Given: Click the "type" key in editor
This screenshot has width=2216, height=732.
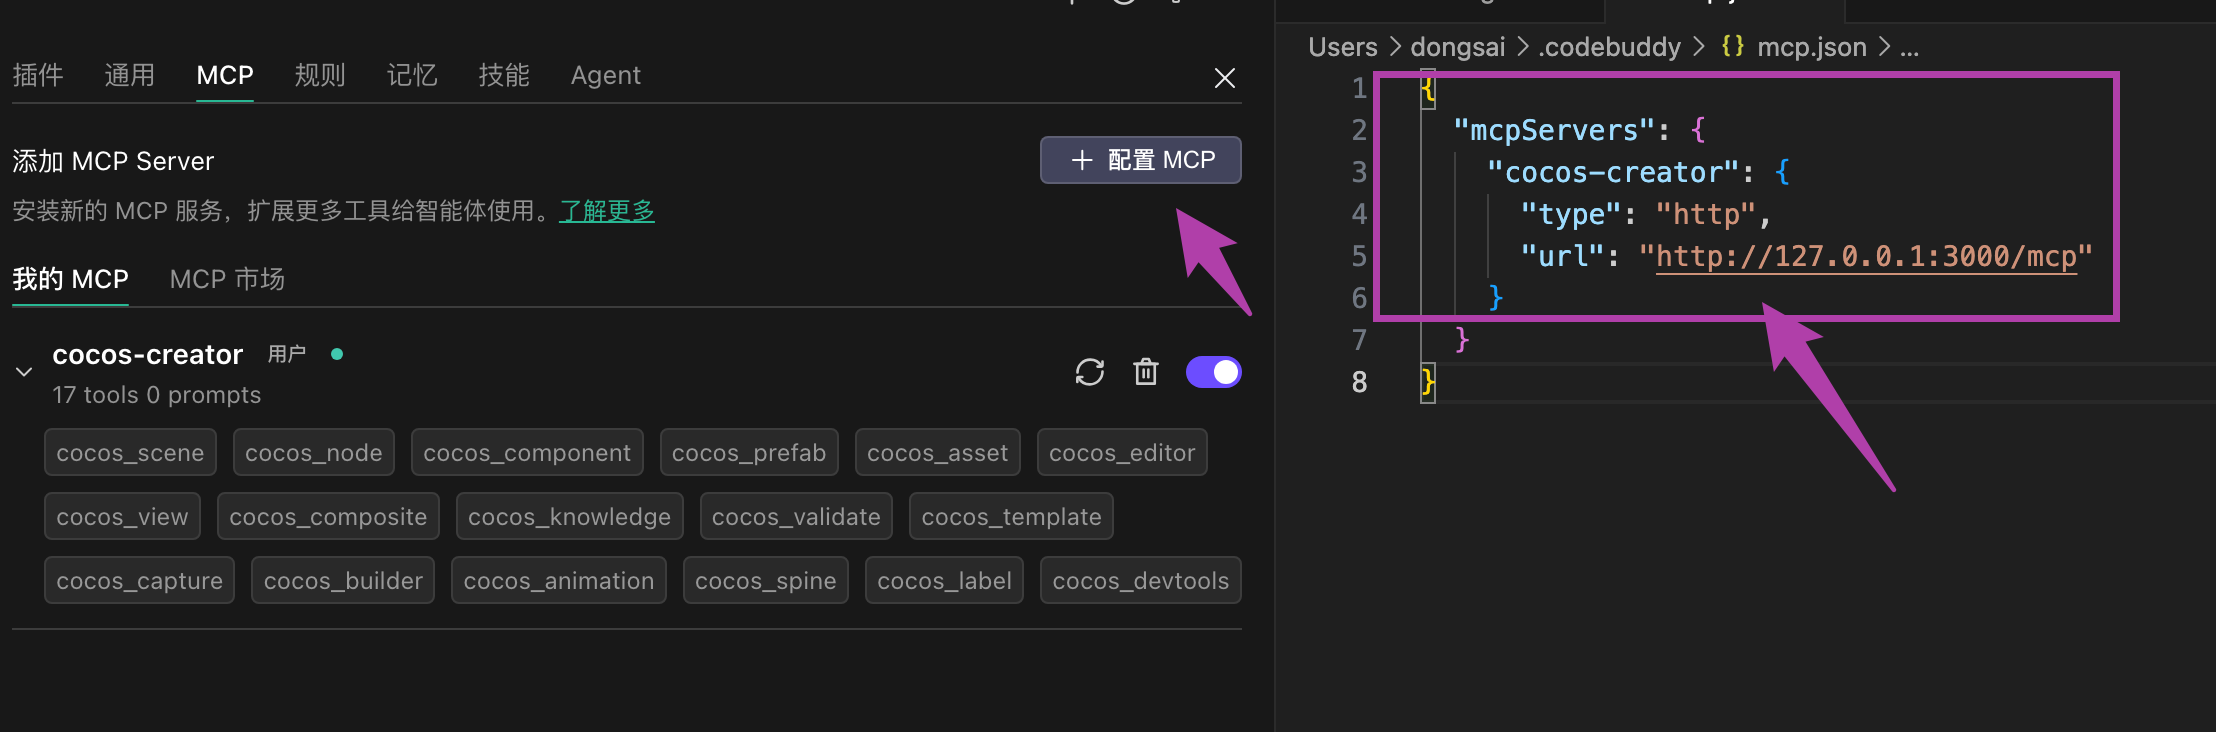Looking at the screenshot, I should point(1571,215).
